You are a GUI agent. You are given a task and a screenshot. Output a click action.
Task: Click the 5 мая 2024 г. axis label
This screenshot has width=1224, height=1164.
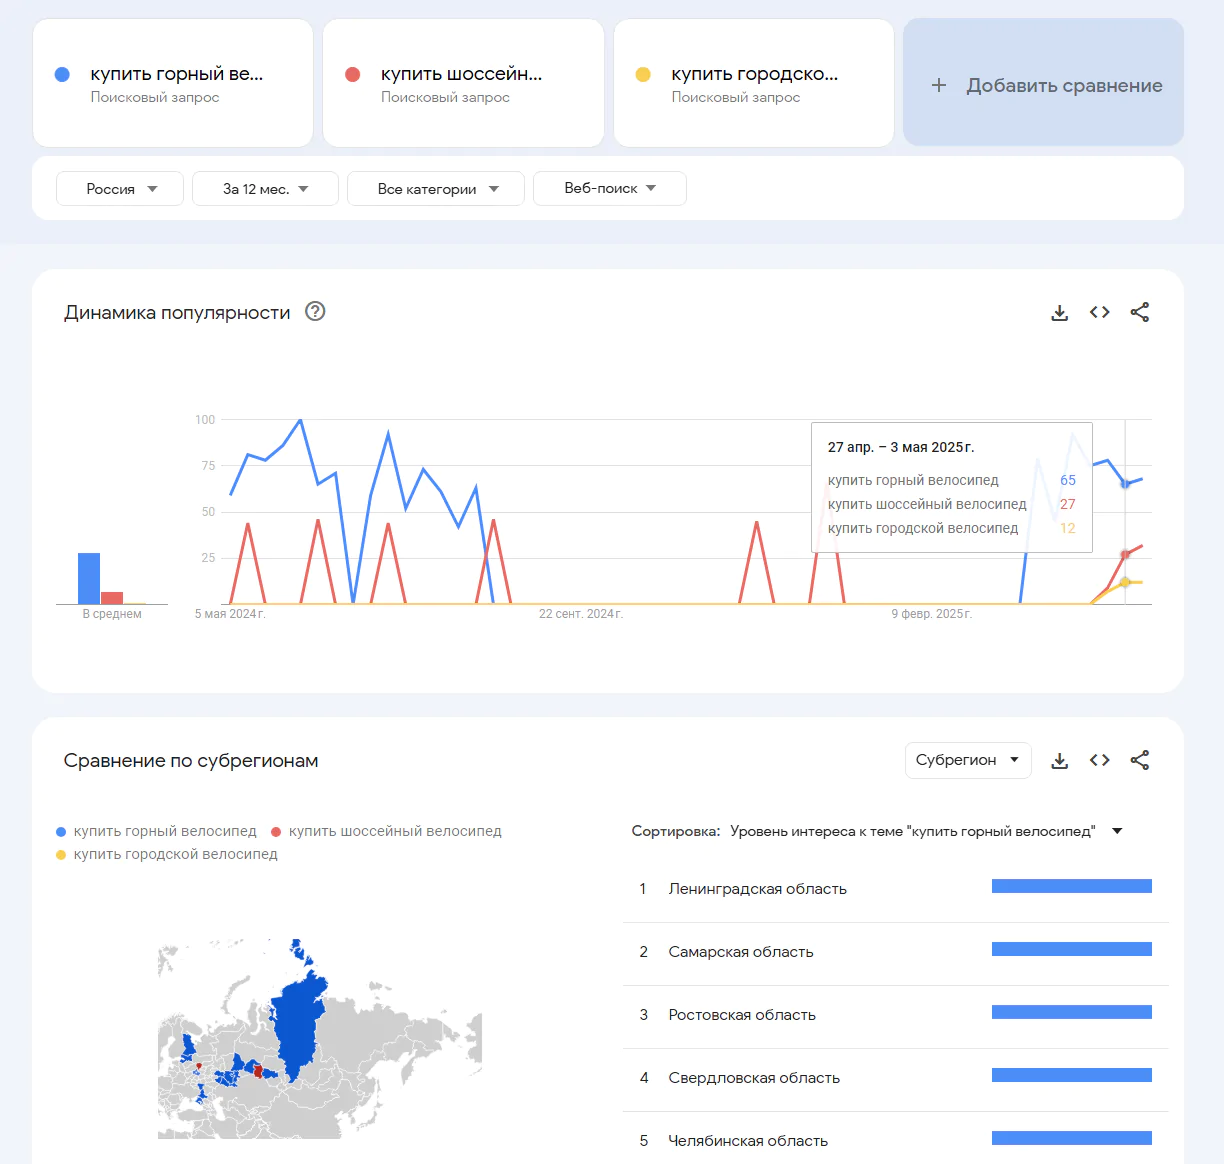pyautogui.click(x=230, y=614)
